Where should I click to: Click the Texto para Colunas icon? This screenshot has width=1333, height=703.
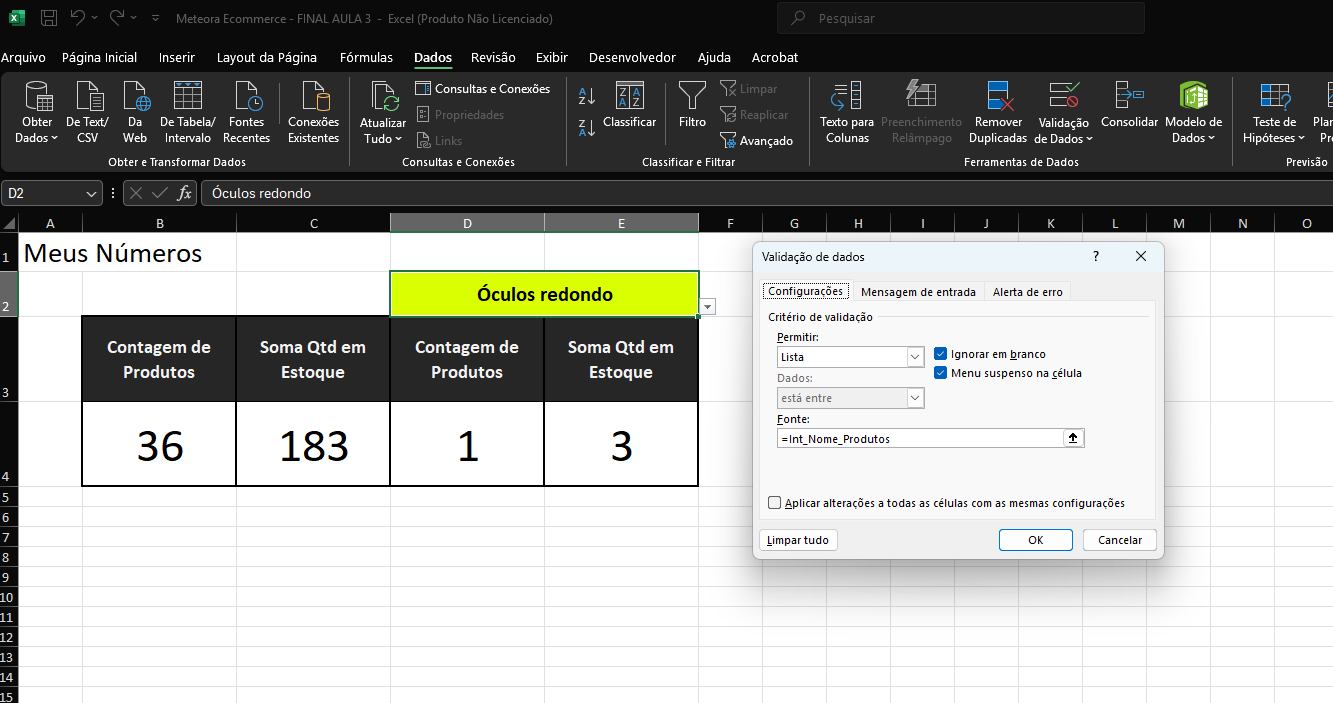(x=847, y=97)
